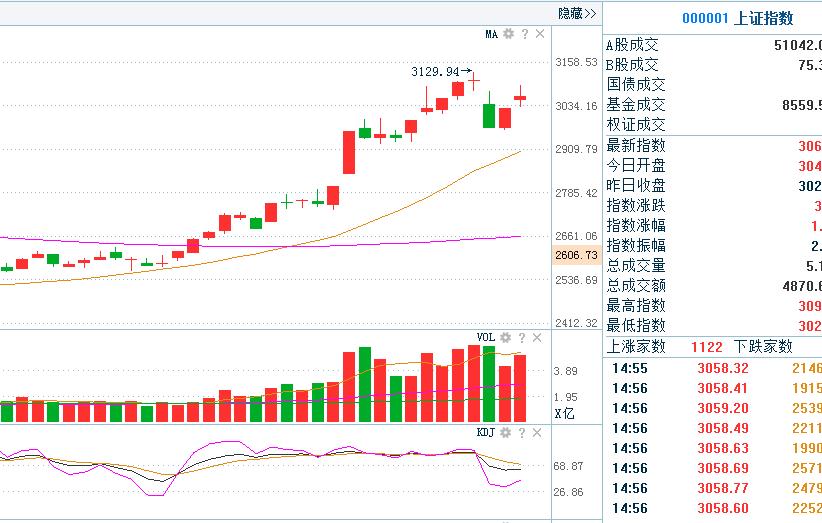Open help for the KDJ indicator
Viewport: 822px width, 523px height.
pyautogui.click(x=522, y=432)
